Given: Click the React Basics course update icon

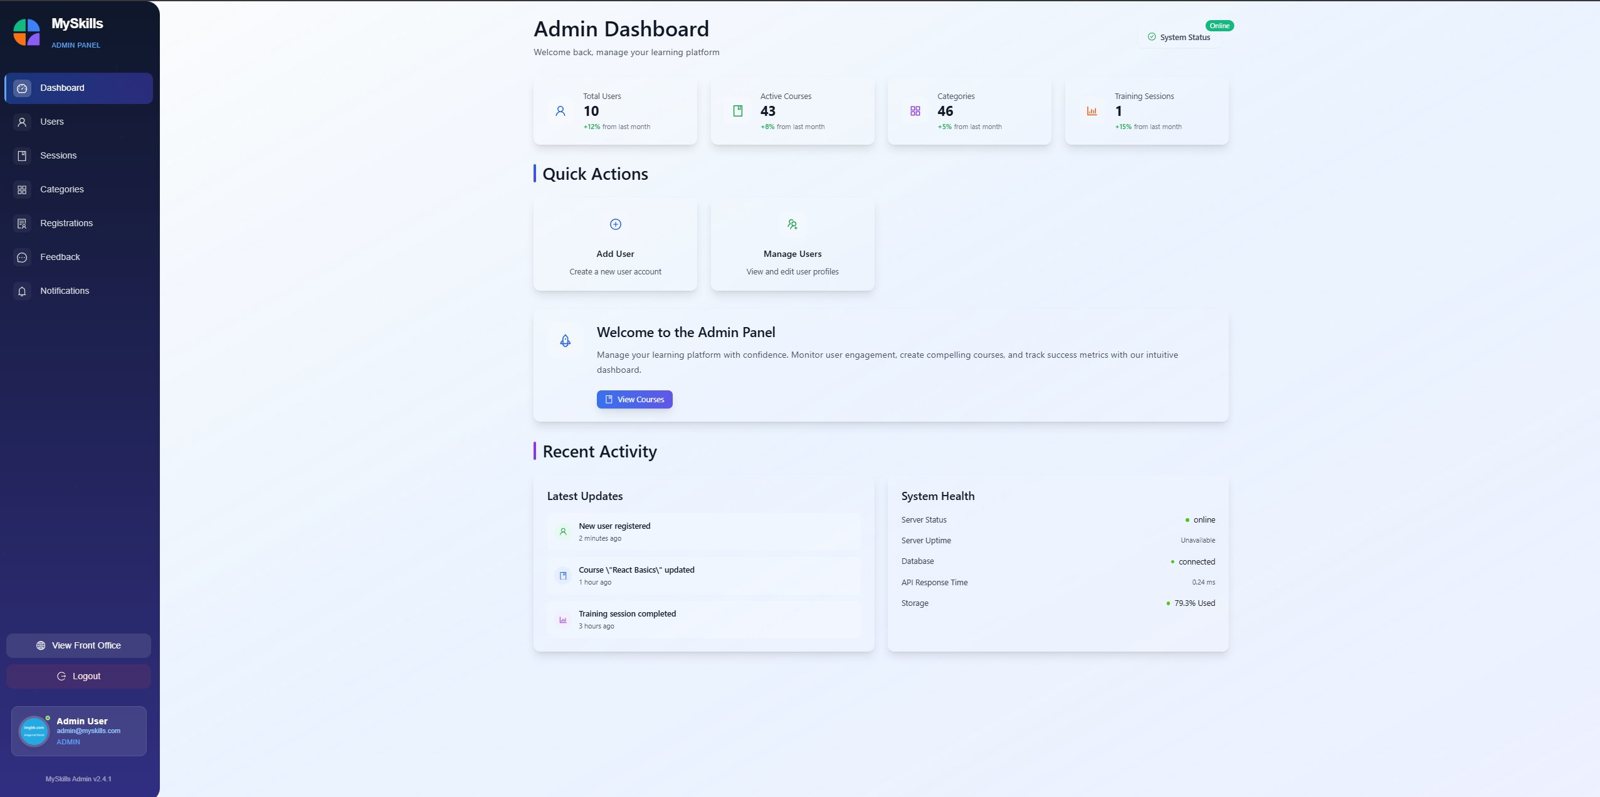Looking at the screenshot, I should click(563, 576).
